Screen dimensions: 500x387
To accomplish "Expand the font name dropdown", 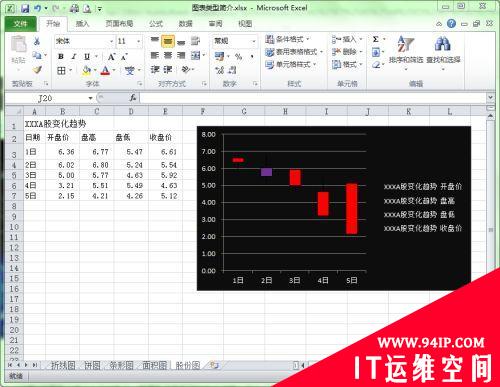I will [x=111, y=41].
